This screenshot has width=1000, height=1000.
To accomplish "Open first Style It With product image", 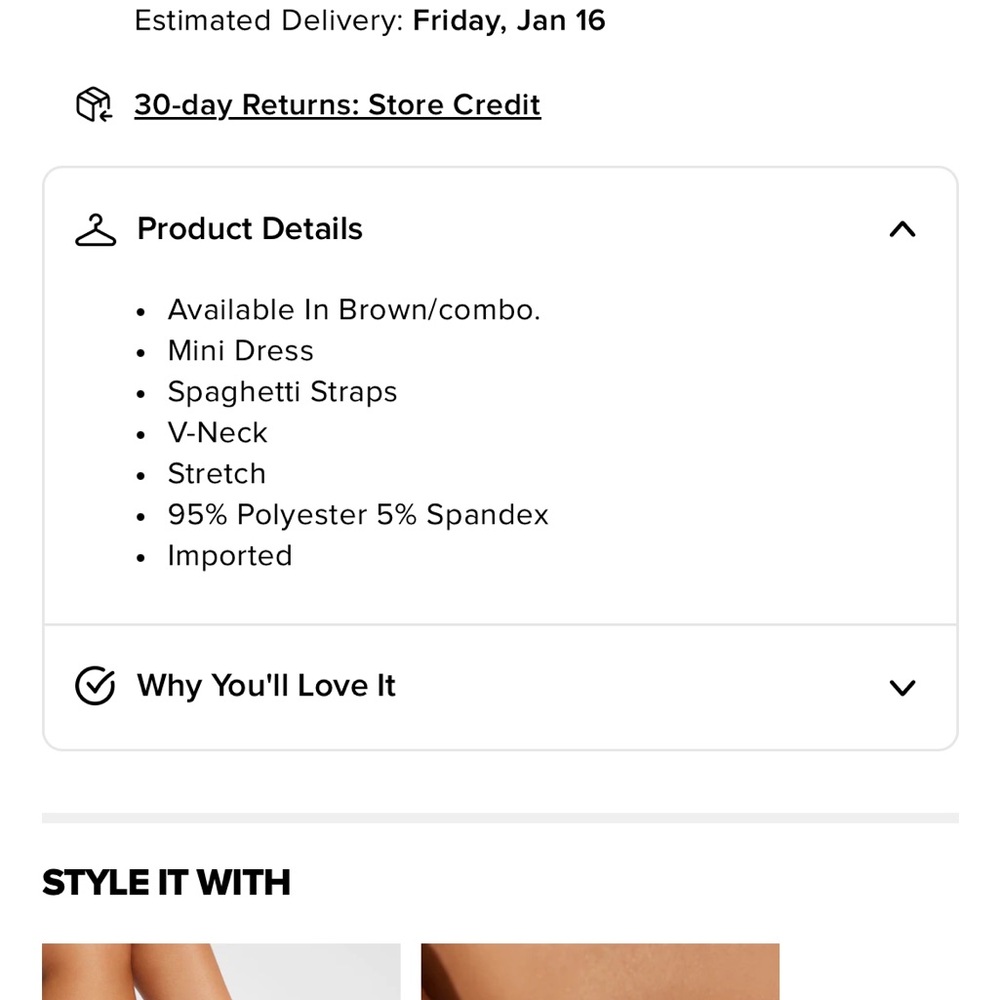I will click(221, 971).
